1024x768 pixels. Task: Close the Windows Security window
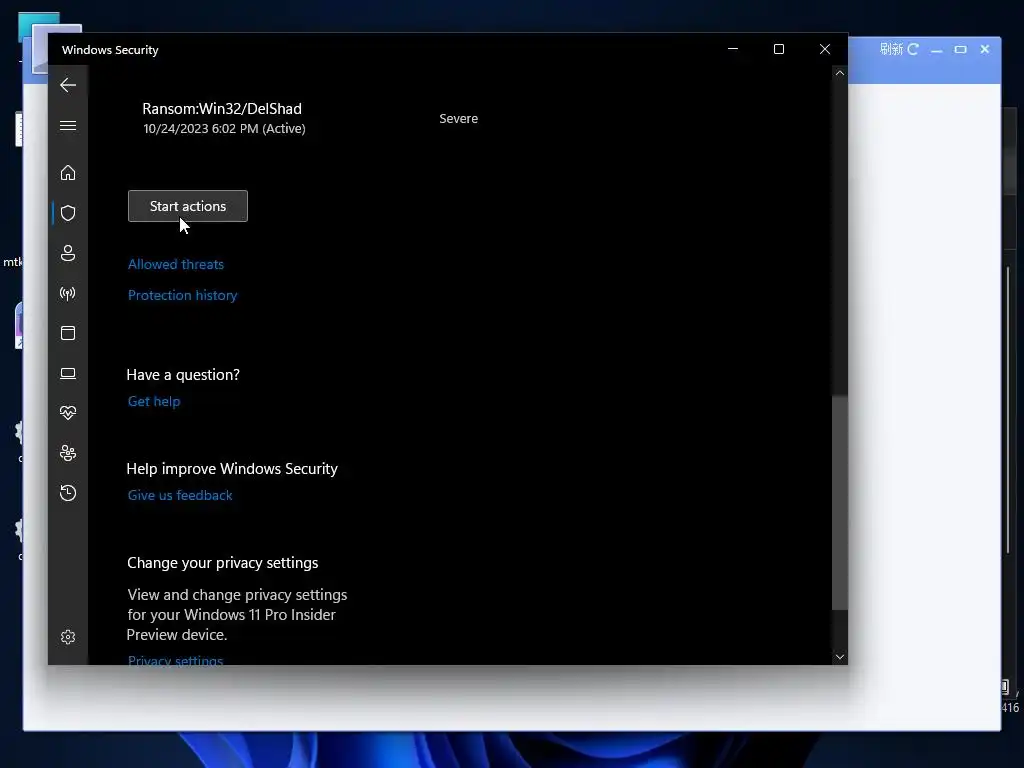[x=825, y=49]
